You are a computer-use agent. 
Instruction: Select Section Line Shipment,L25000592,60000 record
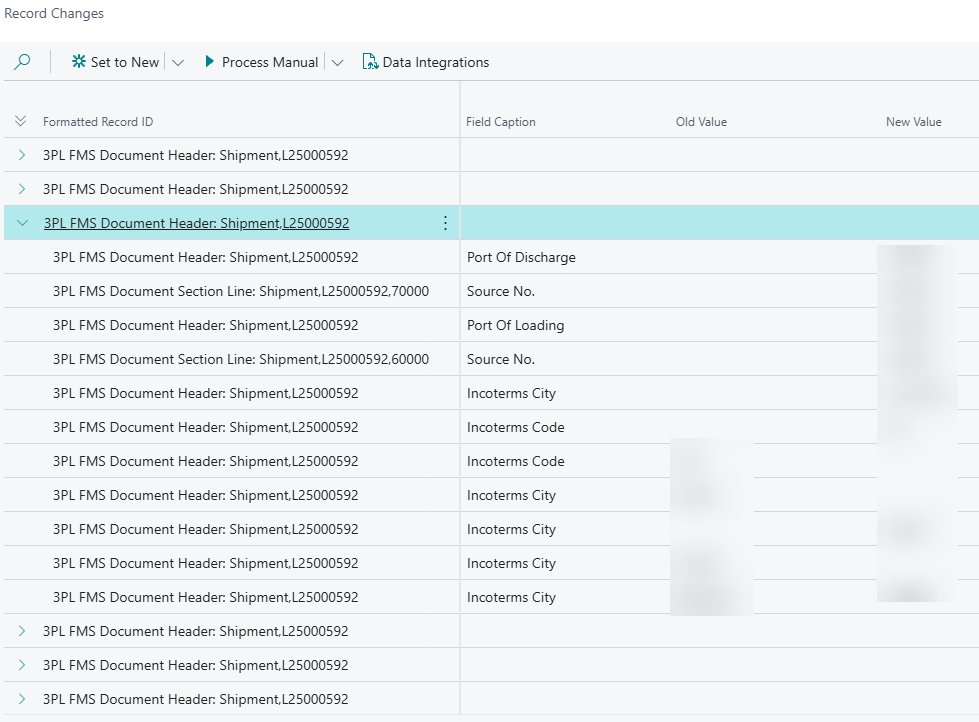(x=241, y=359)
